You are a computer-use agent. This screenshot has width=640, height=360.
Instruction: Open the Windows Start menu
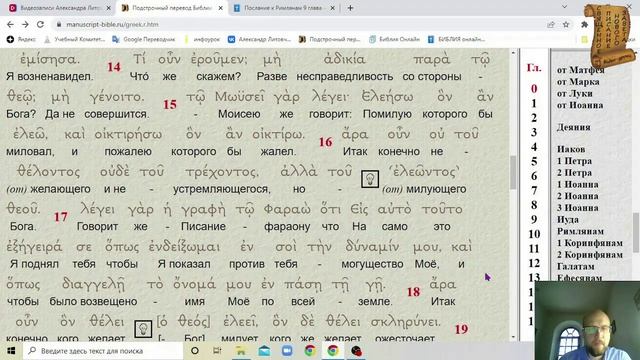tap(11, 351)
